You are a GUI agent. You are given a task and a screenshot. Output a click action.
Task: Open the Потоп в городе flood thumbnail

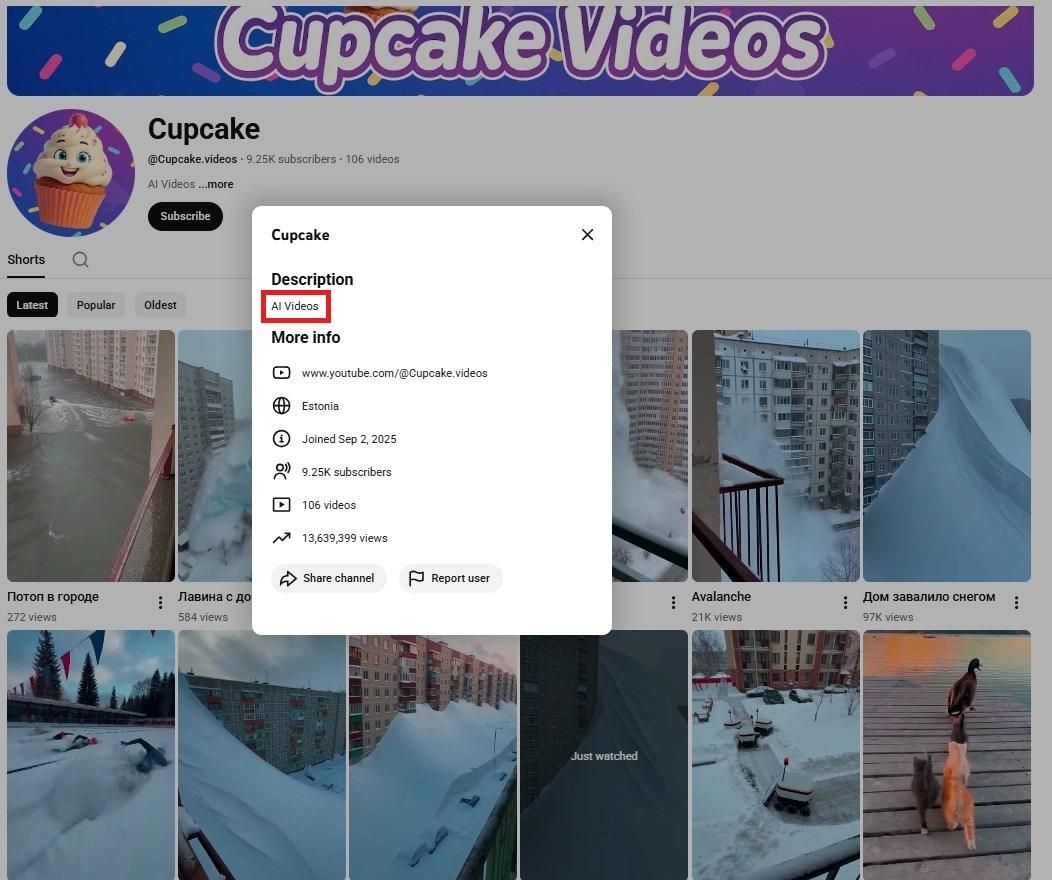[91, 456]
